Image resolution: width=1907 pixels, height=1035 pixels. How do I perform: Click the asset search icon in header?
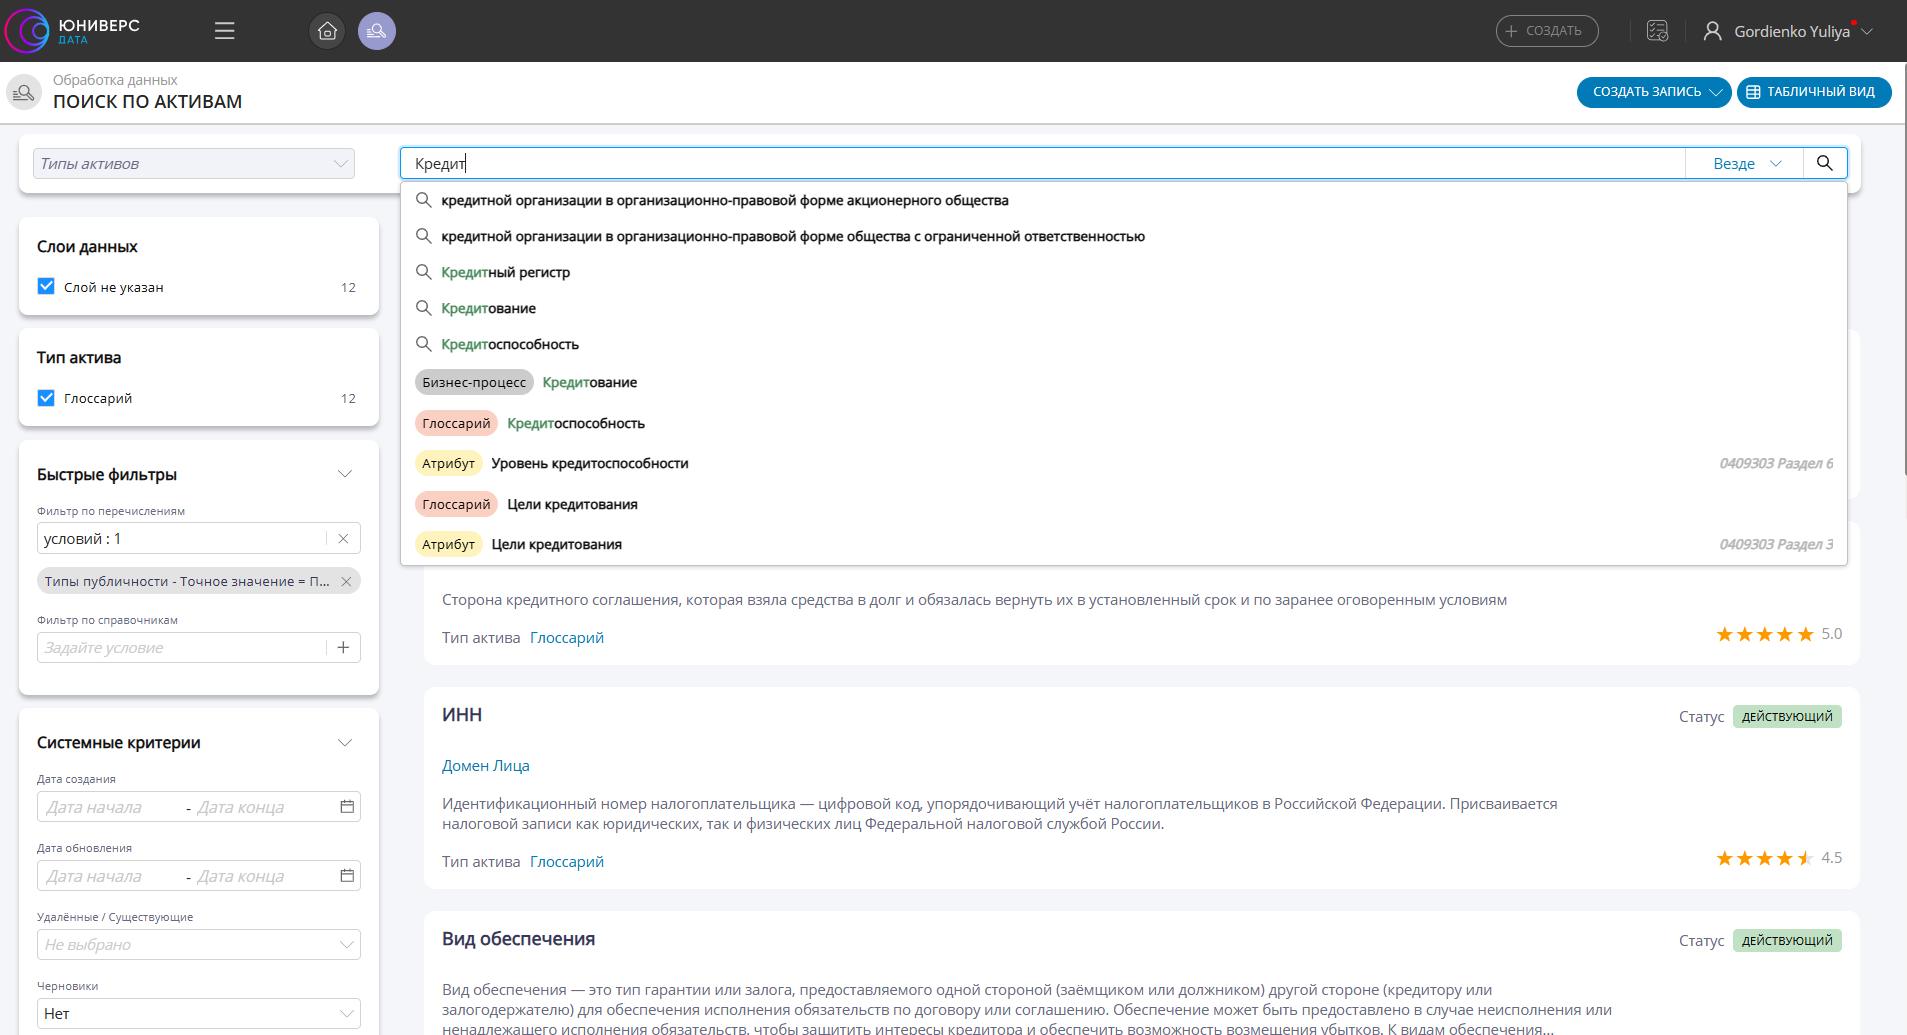(377, 31)
